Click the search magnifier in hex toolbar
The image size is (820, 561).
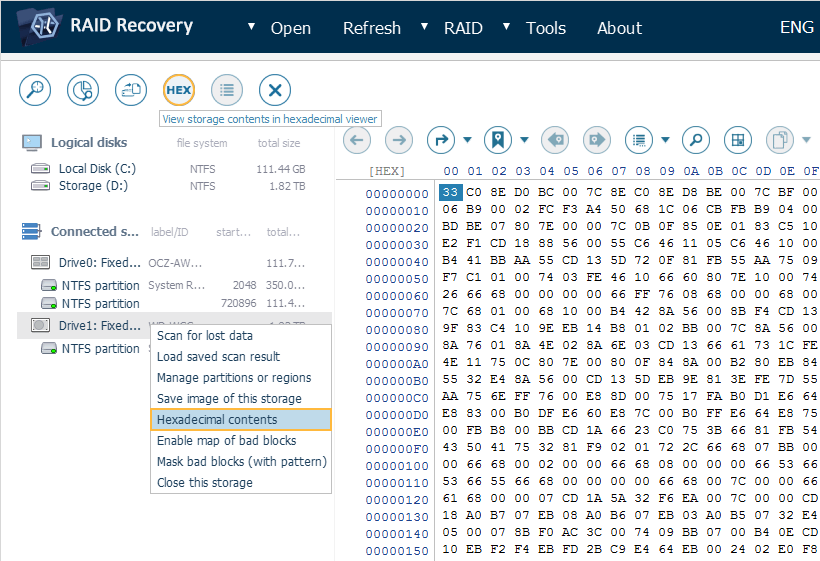pos(696,140)
